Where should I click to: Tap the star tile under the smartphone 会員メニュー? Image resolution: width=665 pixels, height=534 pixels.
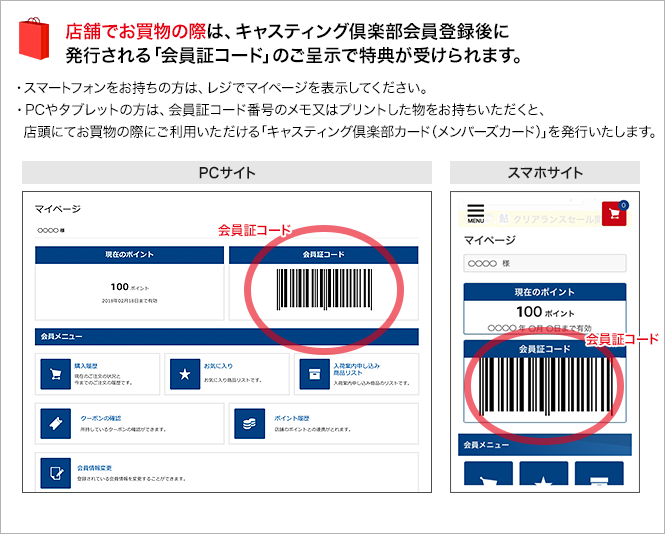tap(544, 473)
